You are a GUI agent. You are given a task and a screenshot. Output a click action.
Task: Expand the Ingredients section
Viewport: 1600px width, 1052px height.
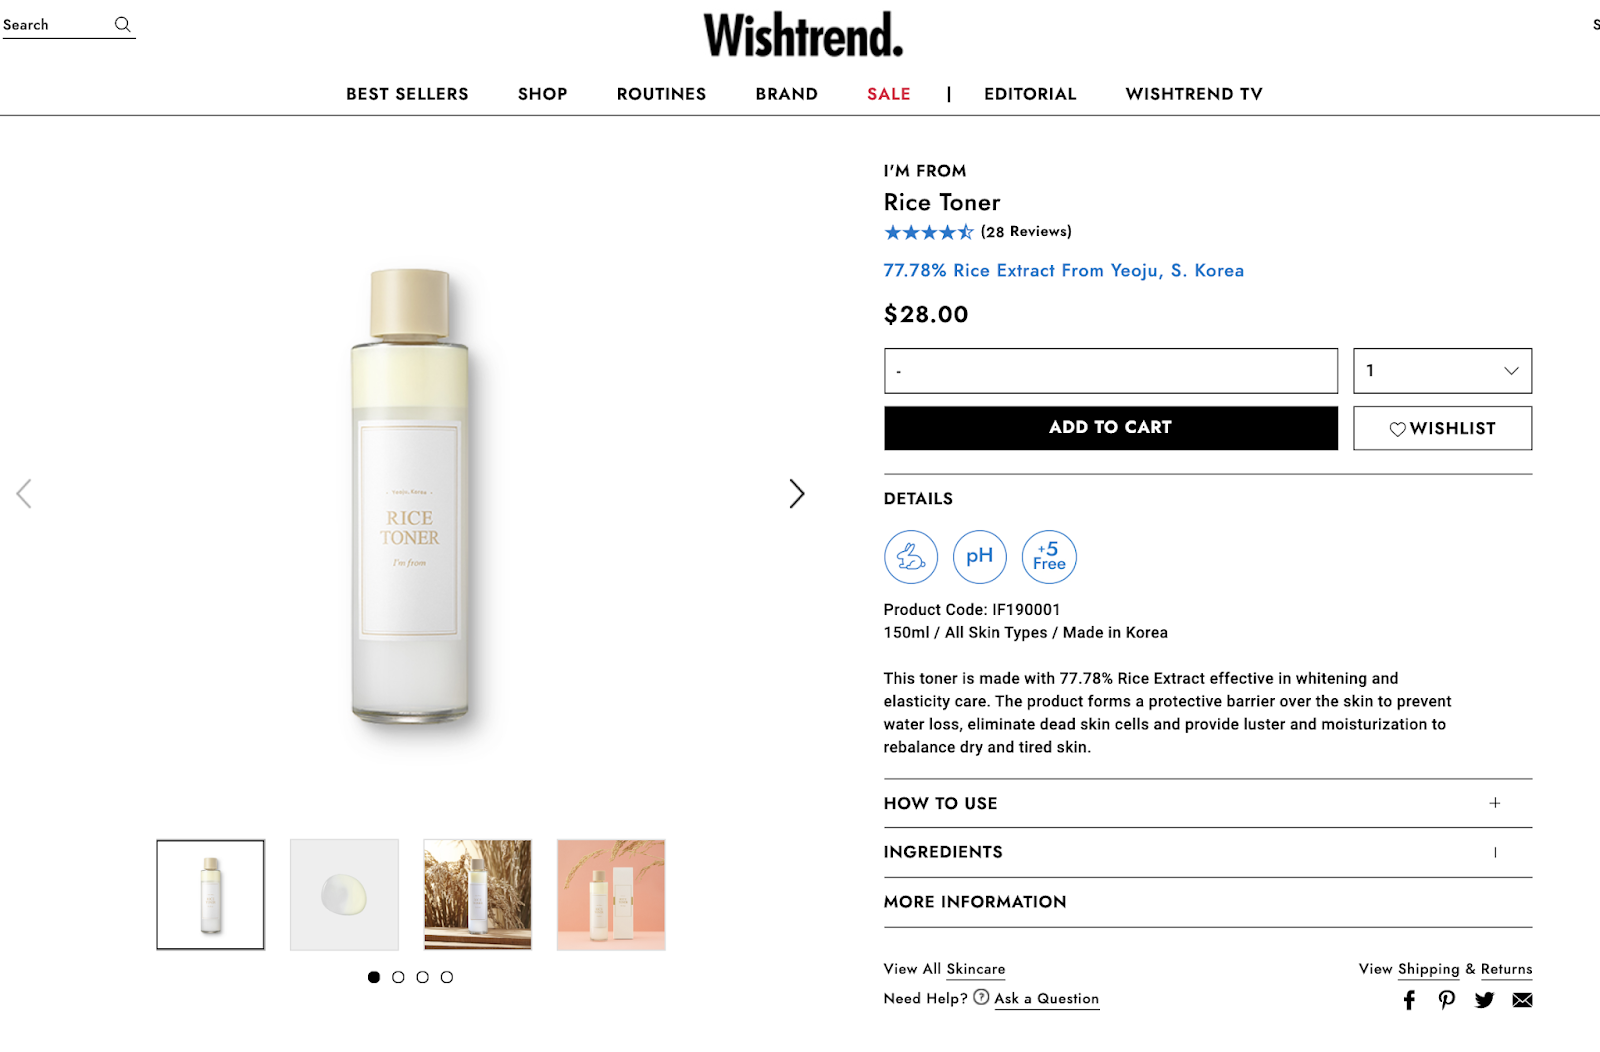click(x=1208, y=852)
